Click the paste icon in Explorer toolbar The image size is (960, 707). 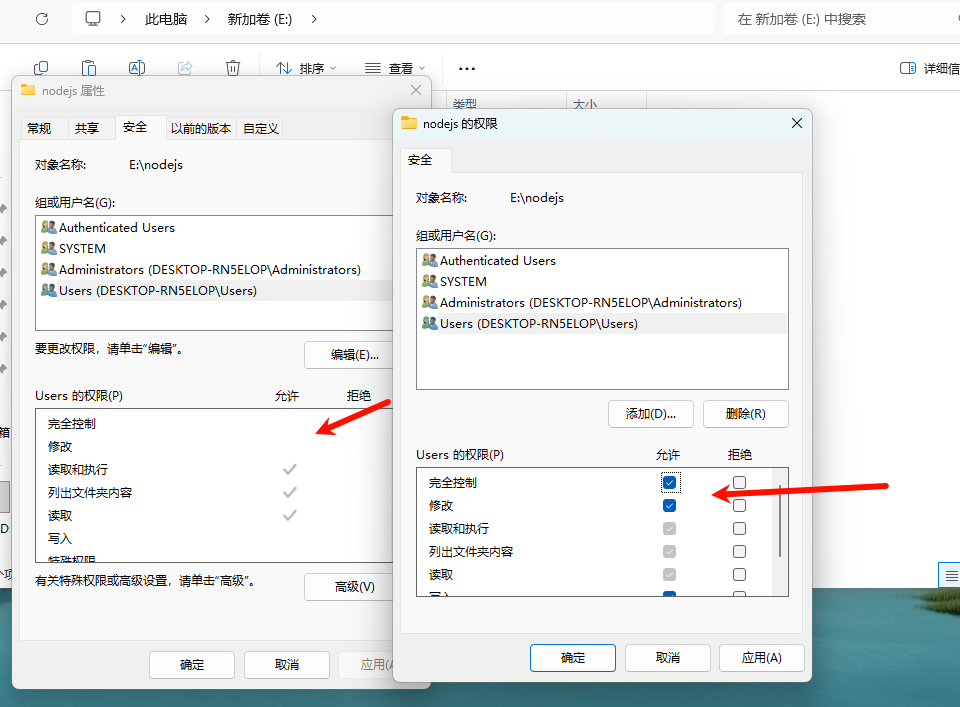(89, 68)
